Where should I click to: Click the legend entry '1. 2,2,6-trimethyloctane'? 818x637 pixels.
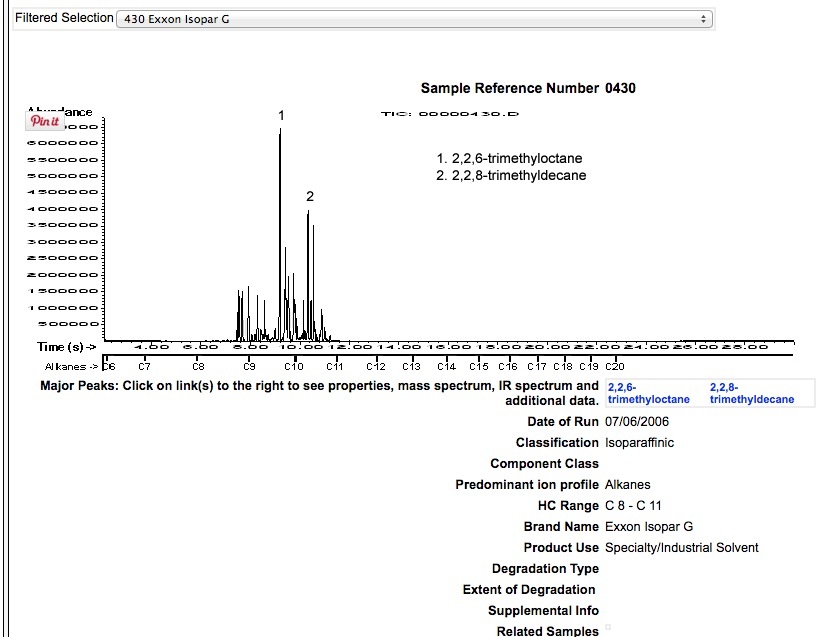coord(509,159)
